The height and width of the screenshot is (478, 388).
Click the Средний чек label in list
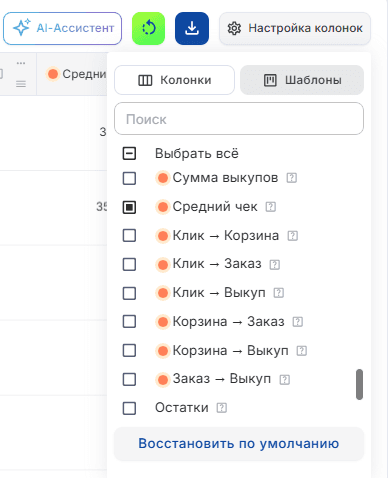tap(215, 207)
